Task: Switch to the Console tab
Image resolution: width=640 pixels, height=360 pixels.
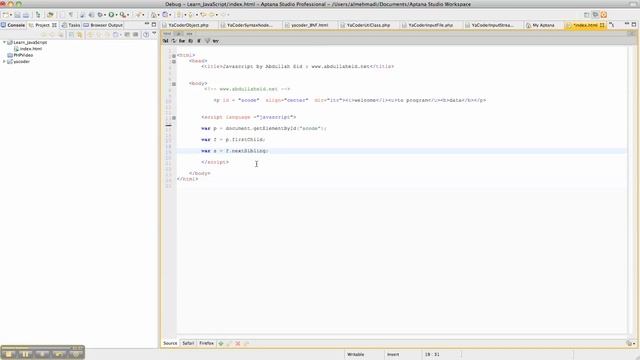Action: [x=13, y=25]
